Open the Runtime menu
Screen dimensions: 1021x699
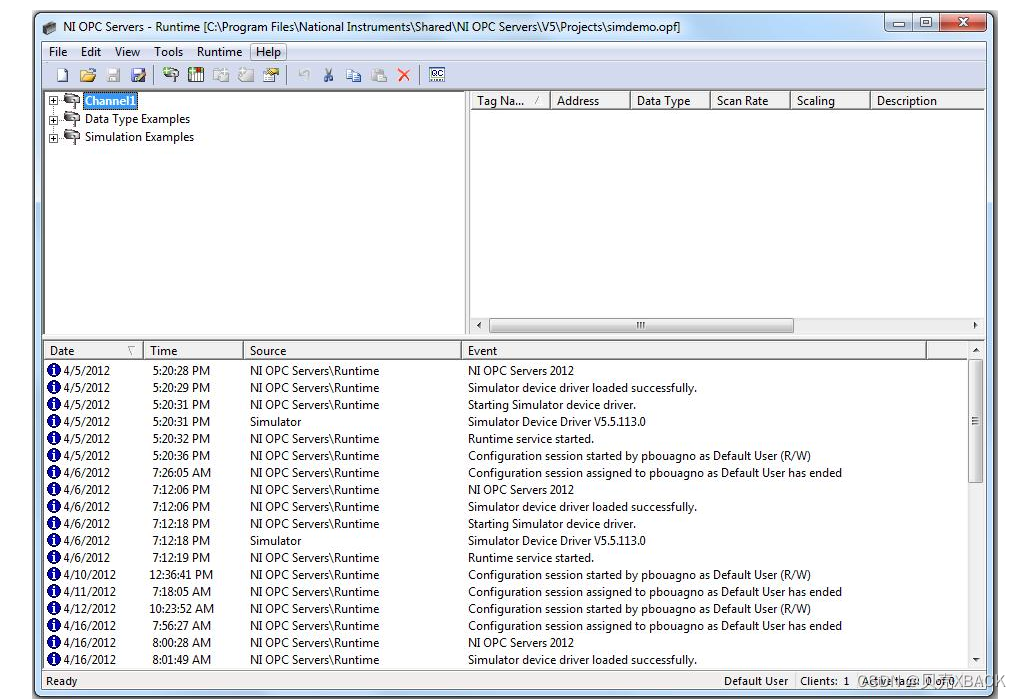219,51
